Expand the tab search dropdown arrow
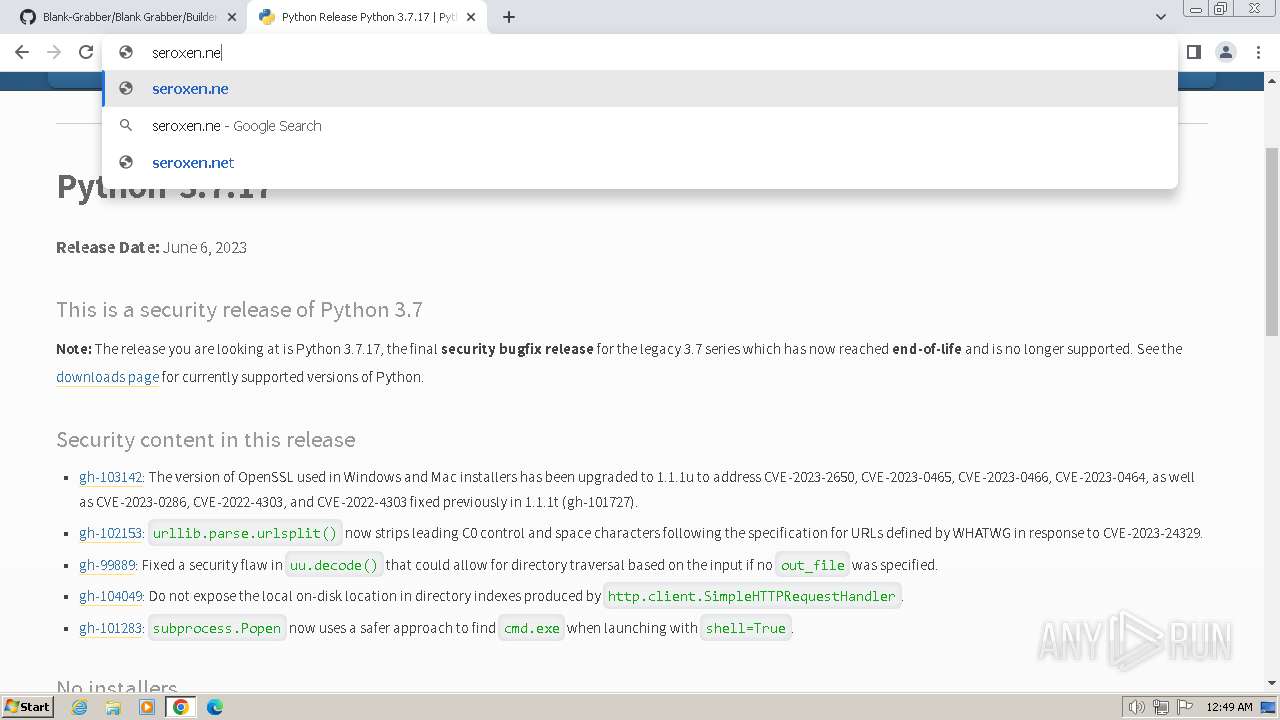1280x720 pixels. tap(1160, 17)
